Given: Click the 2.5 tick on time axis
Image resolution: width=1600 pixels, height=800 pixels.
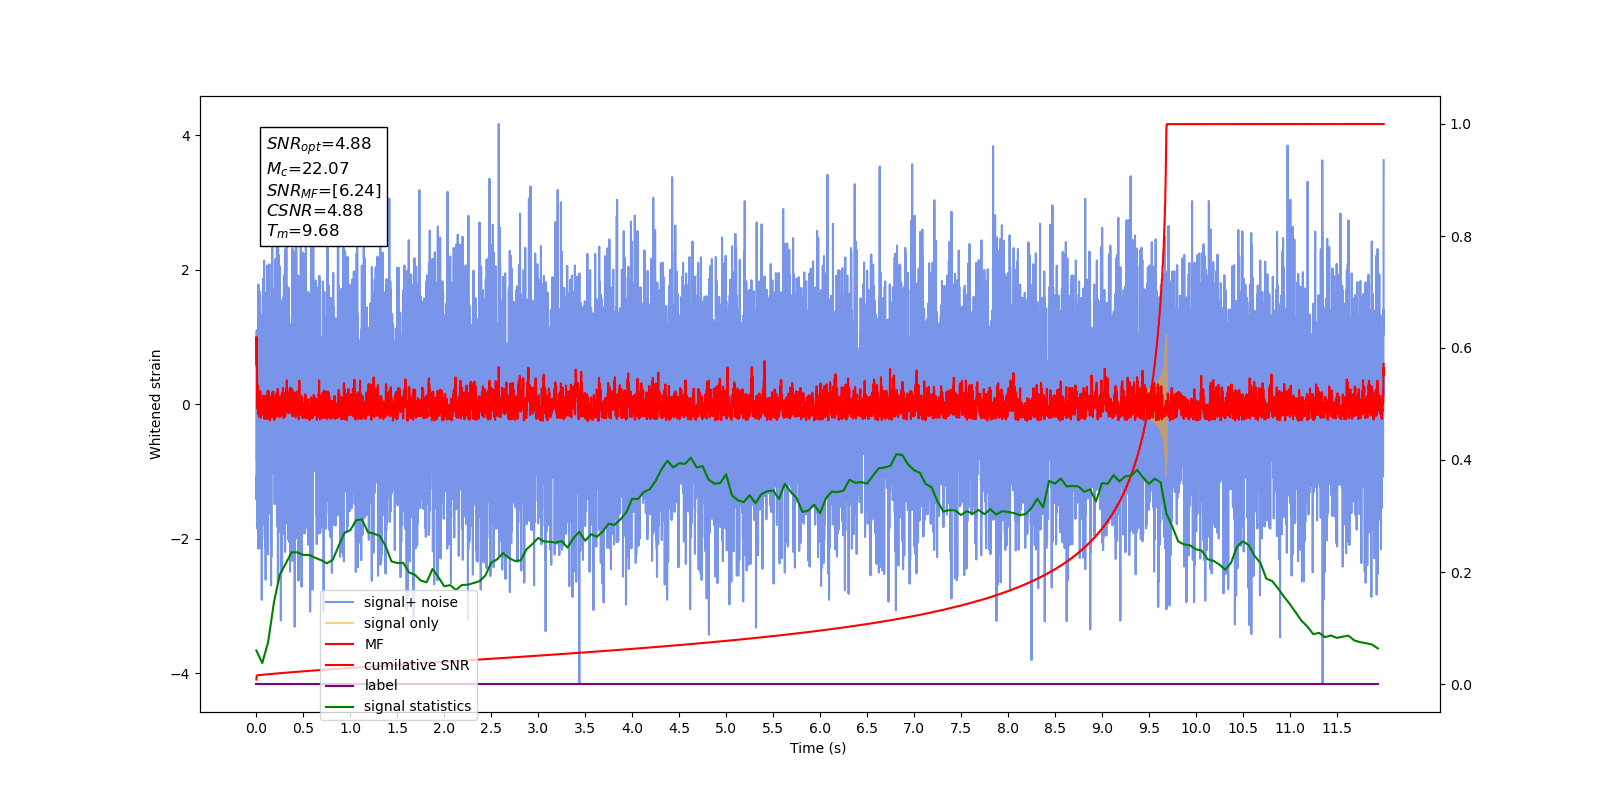Looking at the screenshot, I should 491,728.
